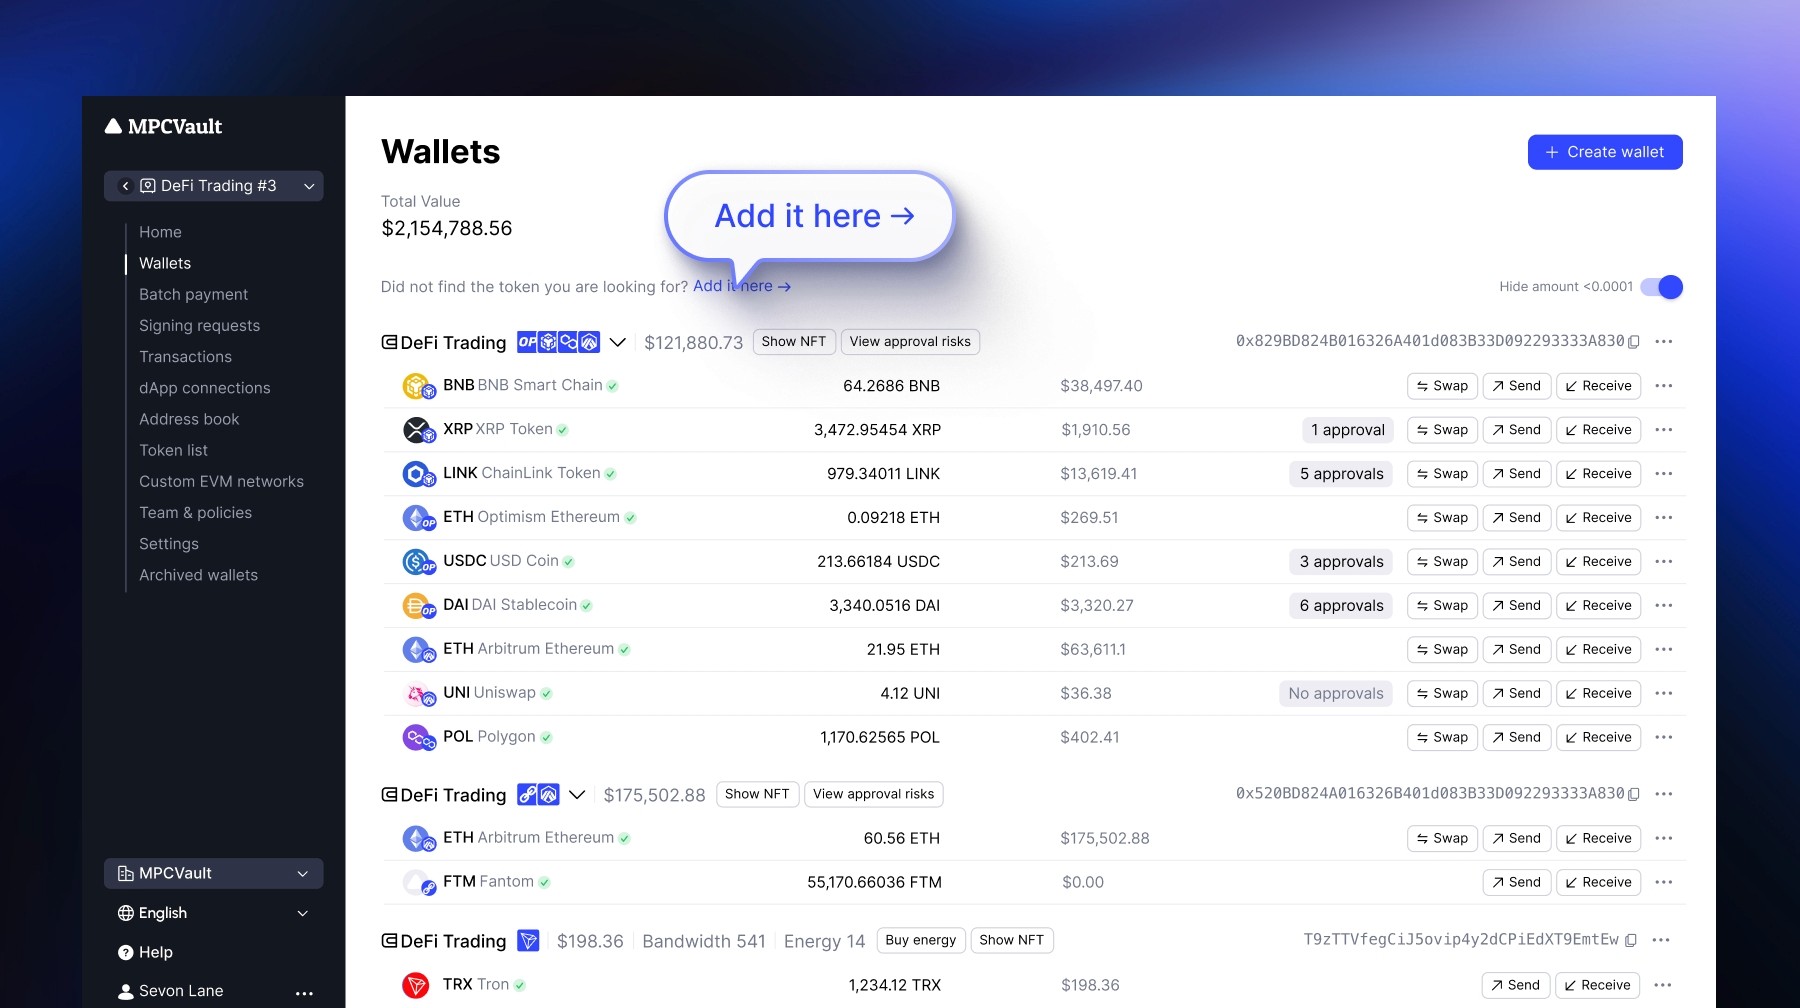Click the Tron network badge icon
The height and width of the screenshot is (1008, 1800).
click(x=528, y=941)
